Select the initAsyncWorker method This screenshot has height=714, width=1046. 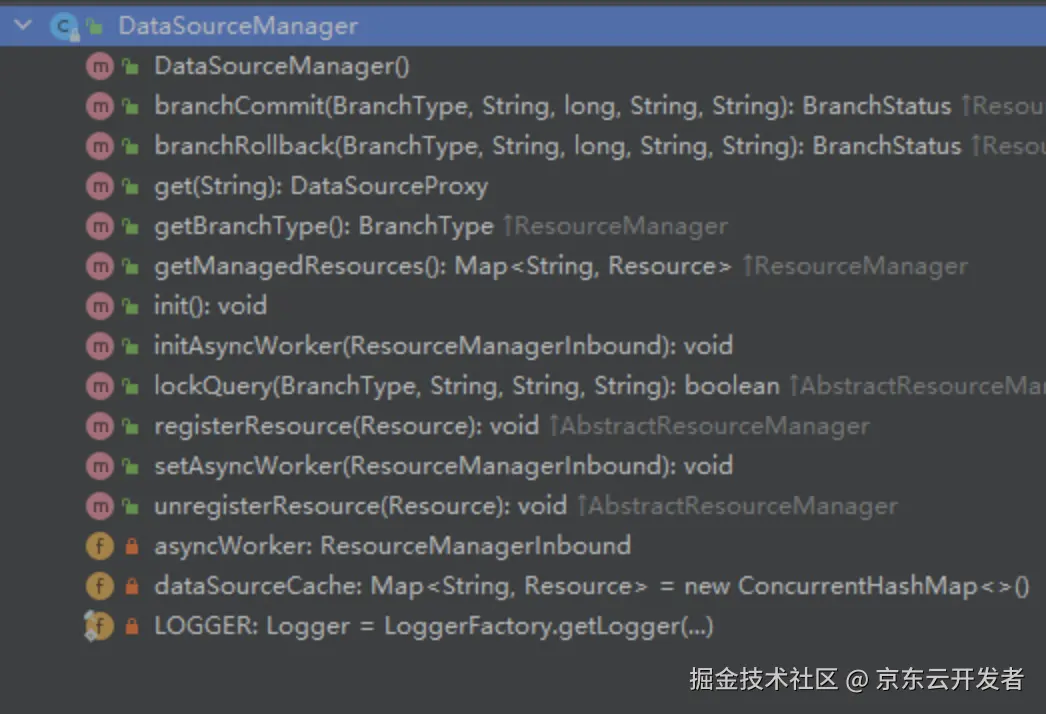coord(444,346)
